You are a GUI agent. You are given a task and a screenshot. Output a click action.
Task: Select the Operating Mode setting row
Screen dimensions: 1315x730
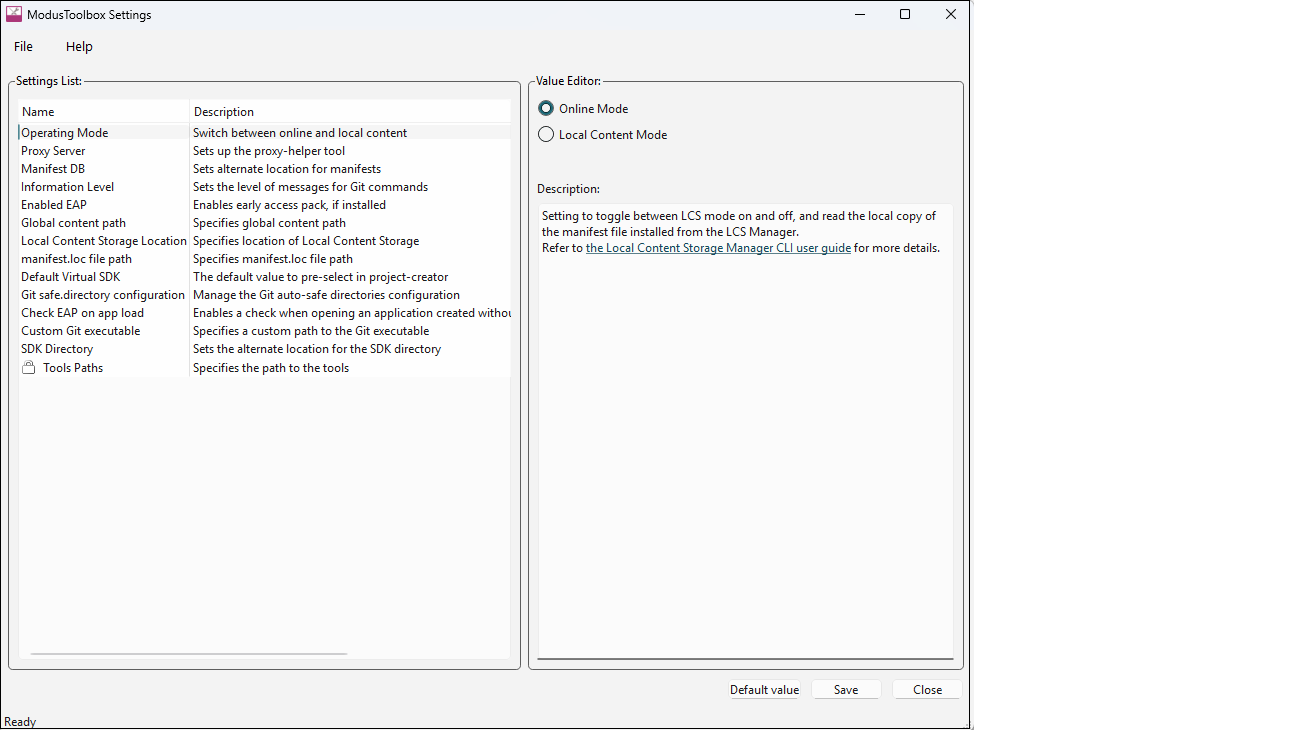[264, 132]
